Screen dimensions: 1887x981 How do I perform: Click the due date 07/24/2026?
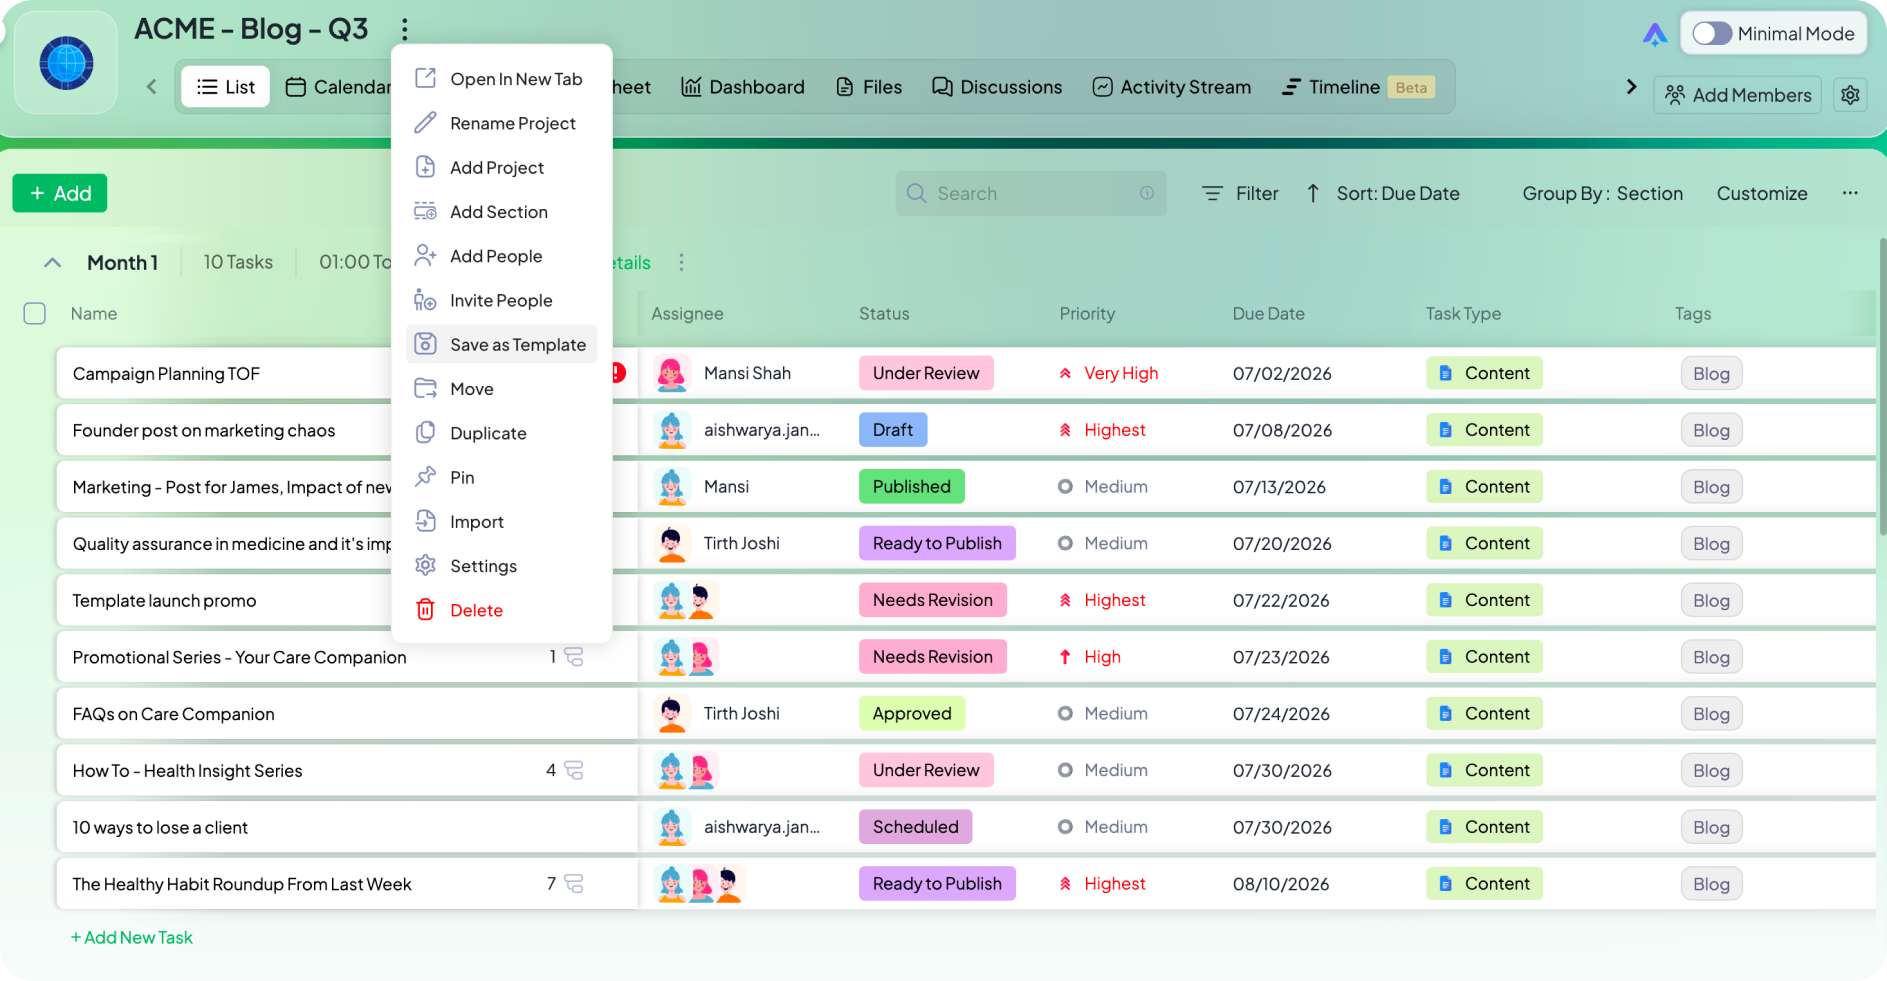[1281, 713]
